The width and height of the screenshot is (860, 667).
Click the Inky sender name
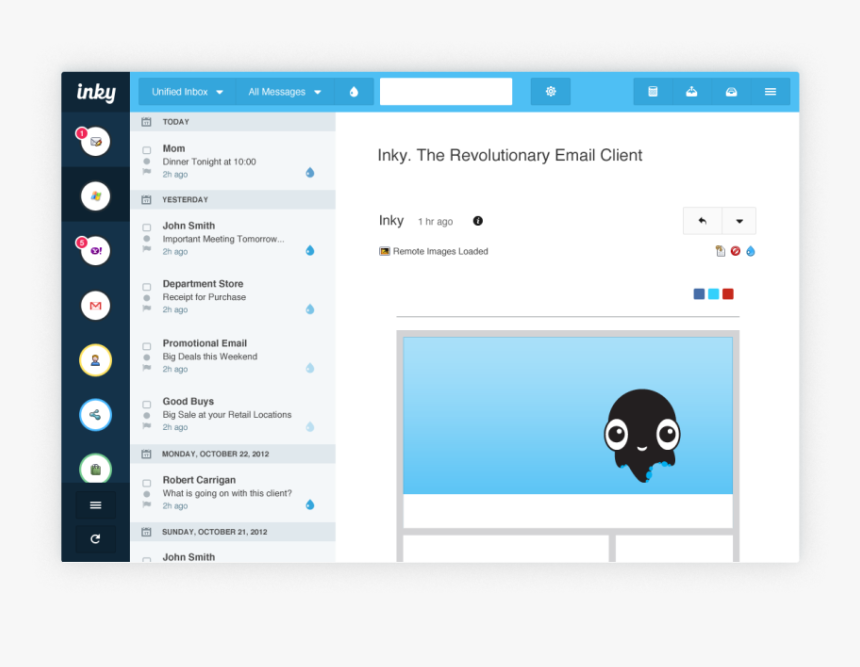(x=391, y=221)
